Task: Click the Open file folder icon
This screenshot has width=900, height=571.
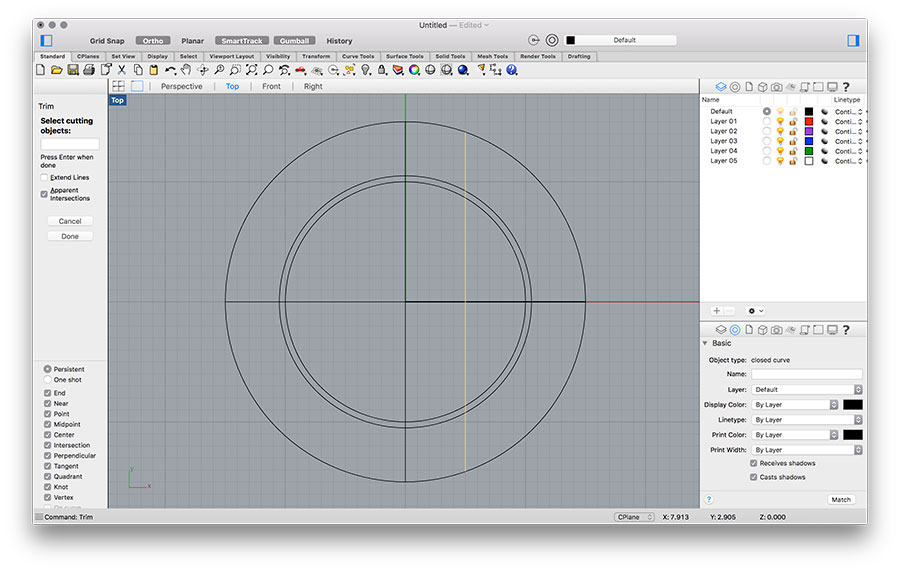Action: [56, 70]
